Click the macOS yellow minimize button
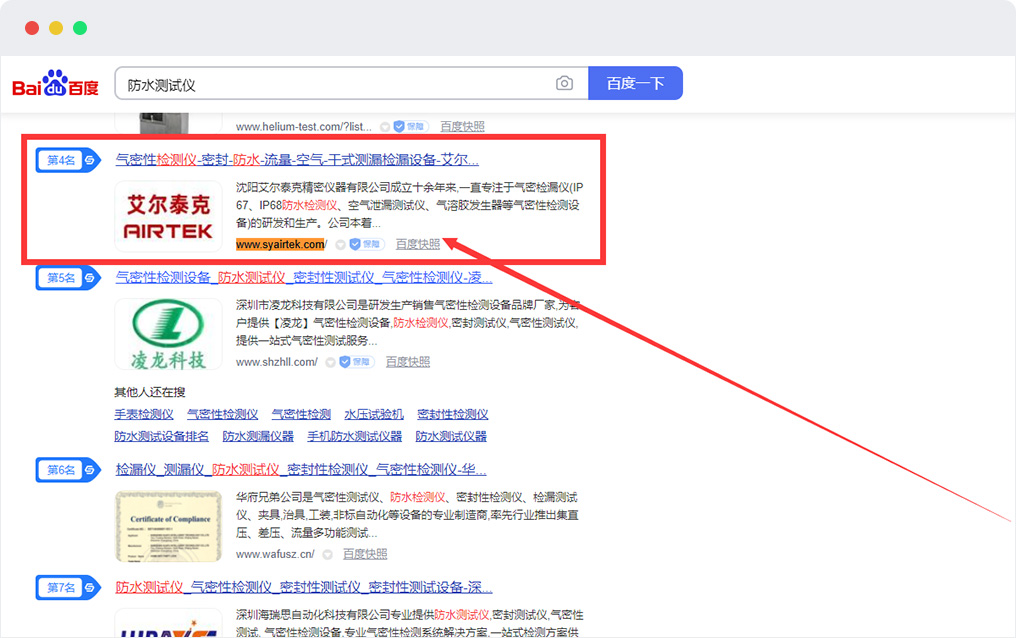1016x638 pixels. tap(56, 28)
